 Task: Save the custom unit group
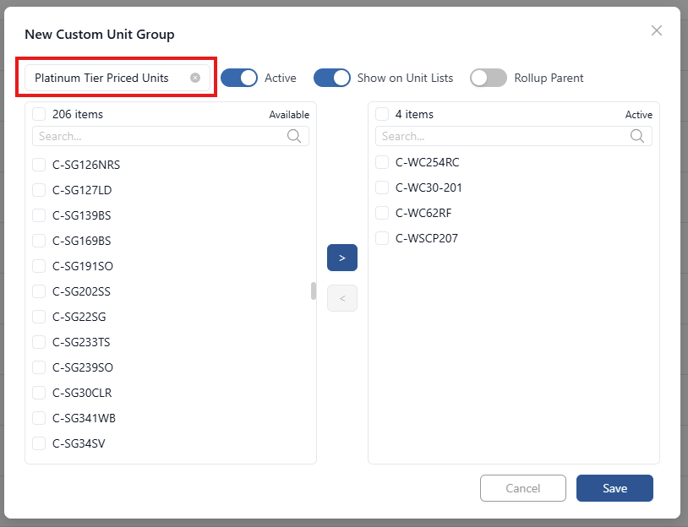click(615, 488)
